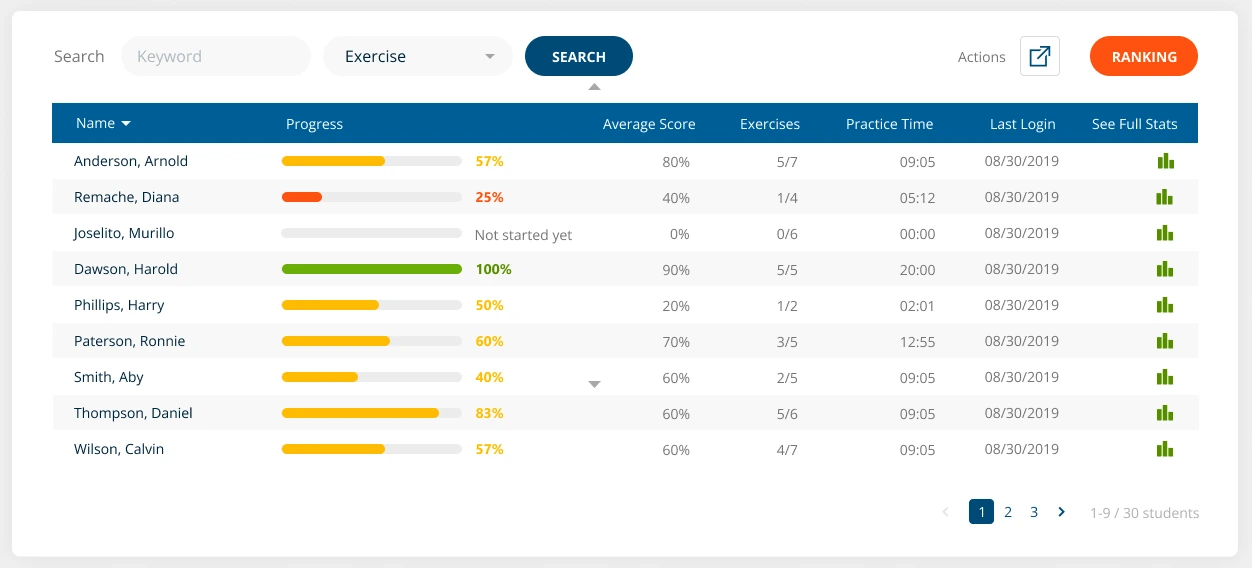This screenshot has height=568, width=1252.
Task: Click the 0/6 exercises value
Action: (x=787, y=234)
